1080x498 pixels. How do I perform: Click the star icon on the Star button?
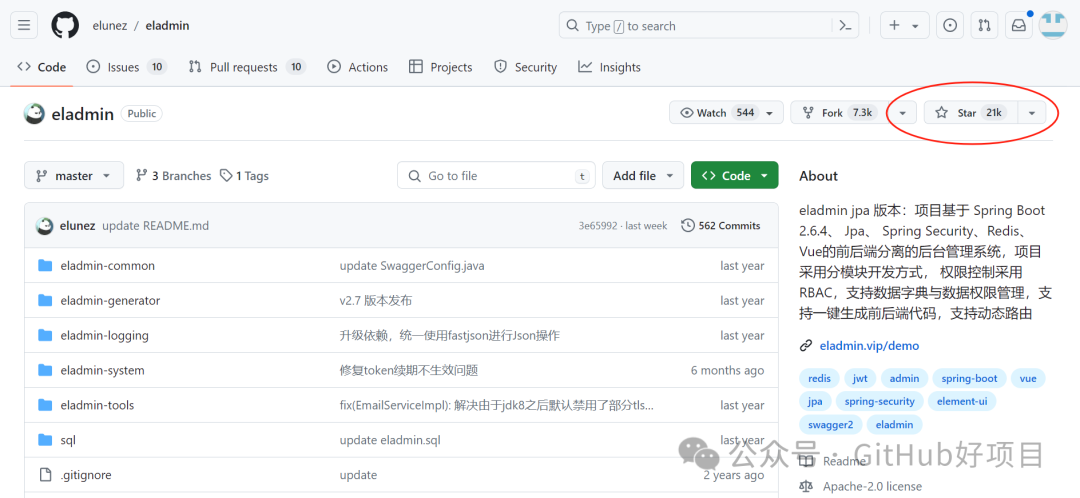(x=942, y=113)
